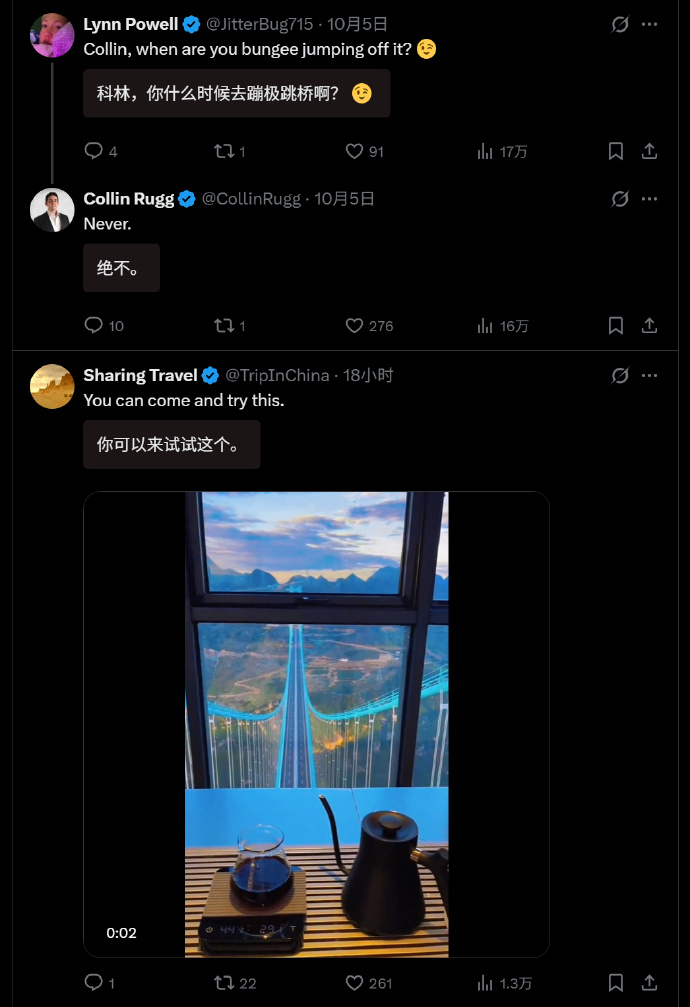Share Lynn Powell's tweet
The width and height of the screenshot is (690, 1007).
pyautogui.click(x=649, y=151)
